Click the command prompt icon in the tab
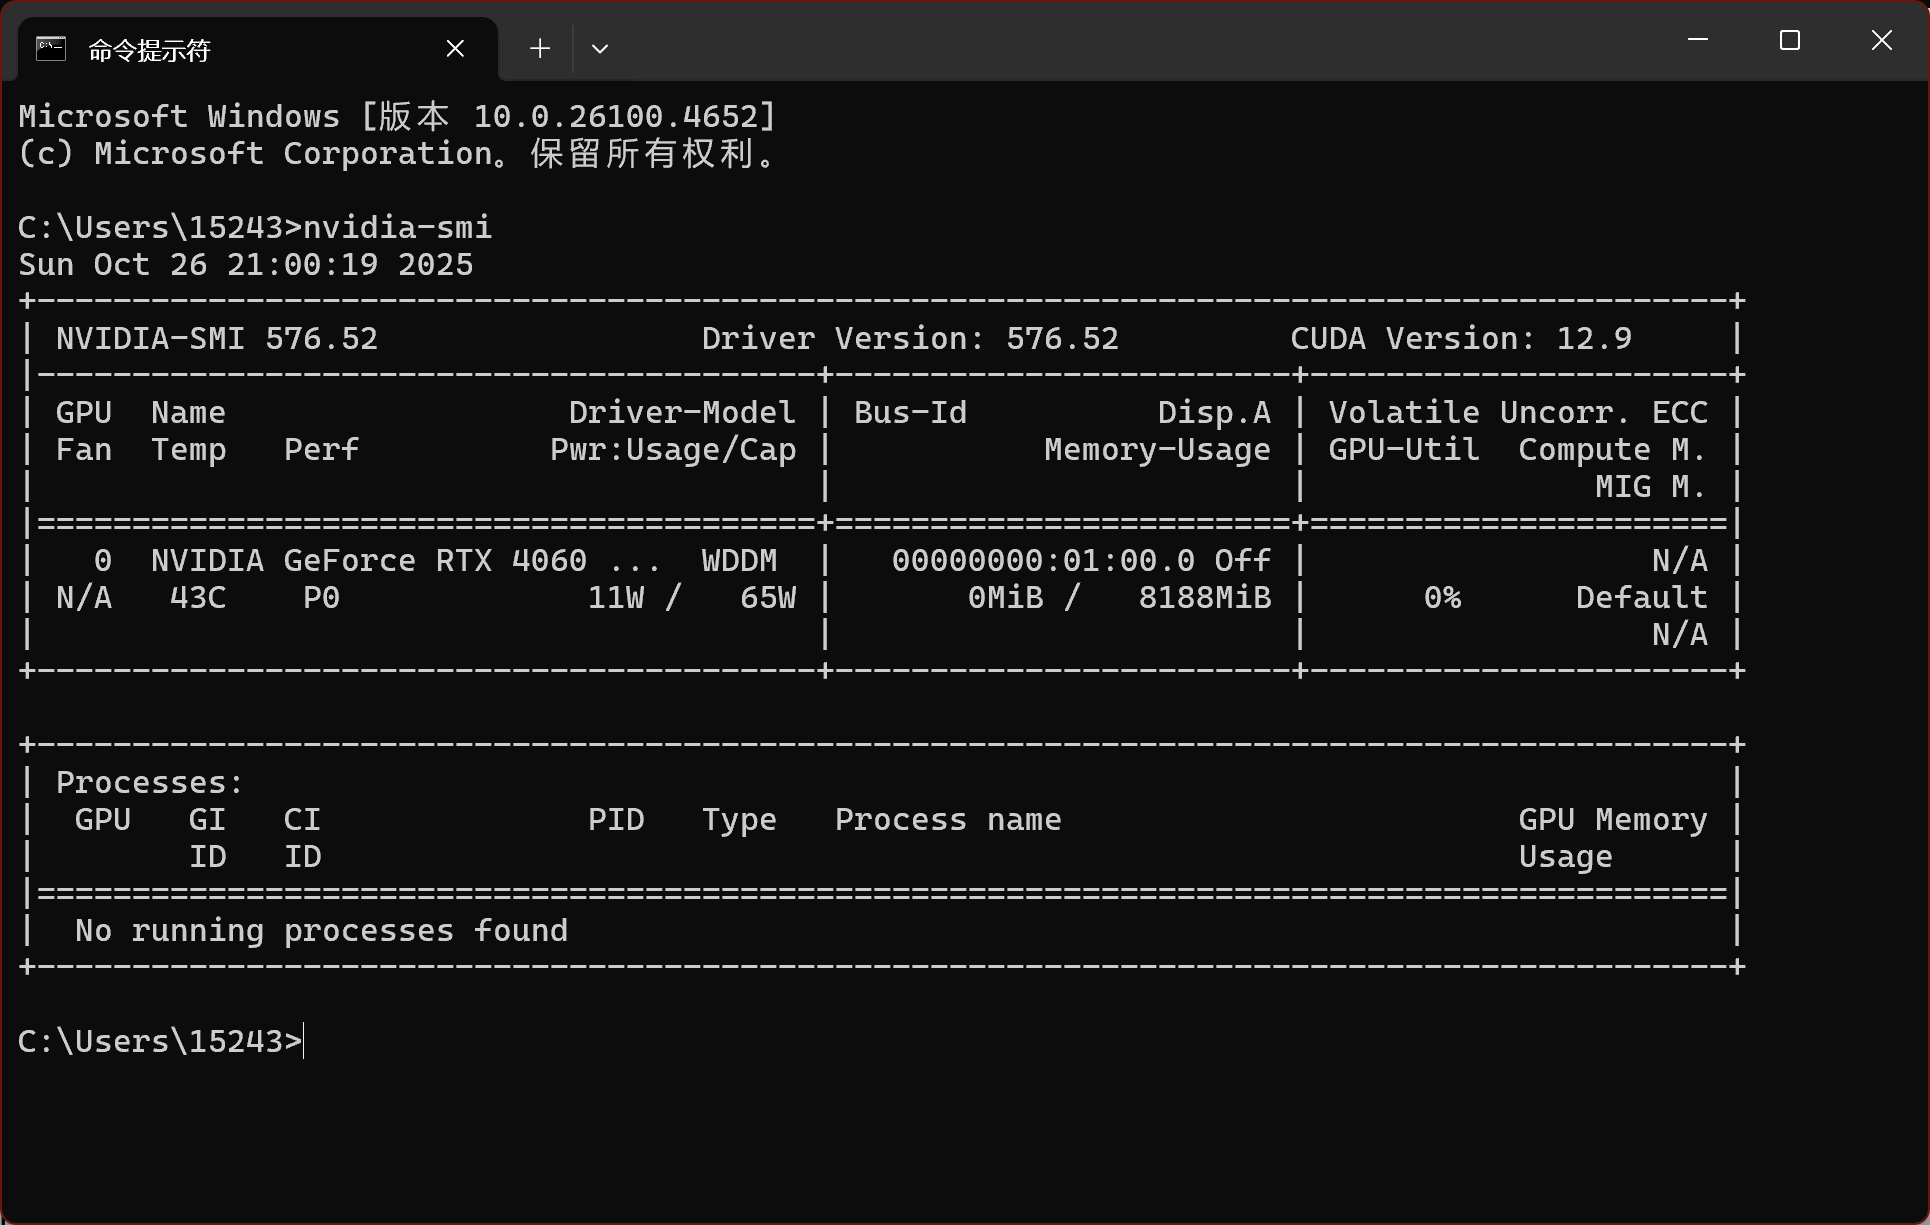The width and height of the screenshot is (1930, 1225). (x=51, y=48)
